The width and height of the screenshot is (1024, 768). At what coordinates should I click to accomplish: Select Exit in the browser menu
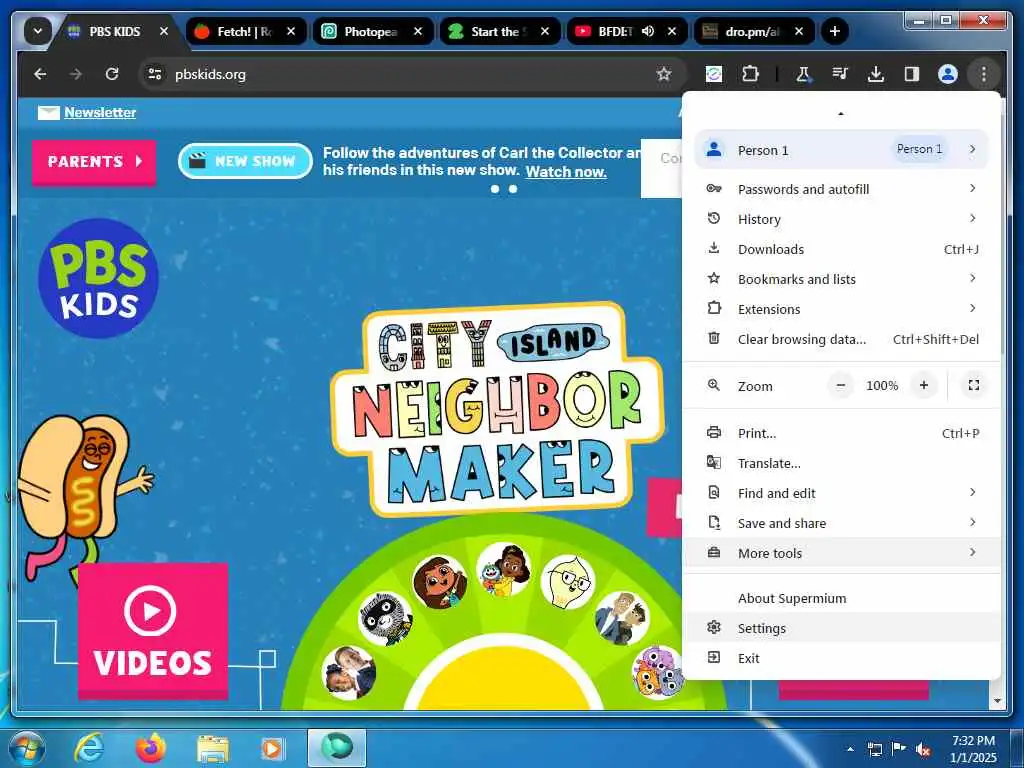pyautogui.click(x=841, y=658)
